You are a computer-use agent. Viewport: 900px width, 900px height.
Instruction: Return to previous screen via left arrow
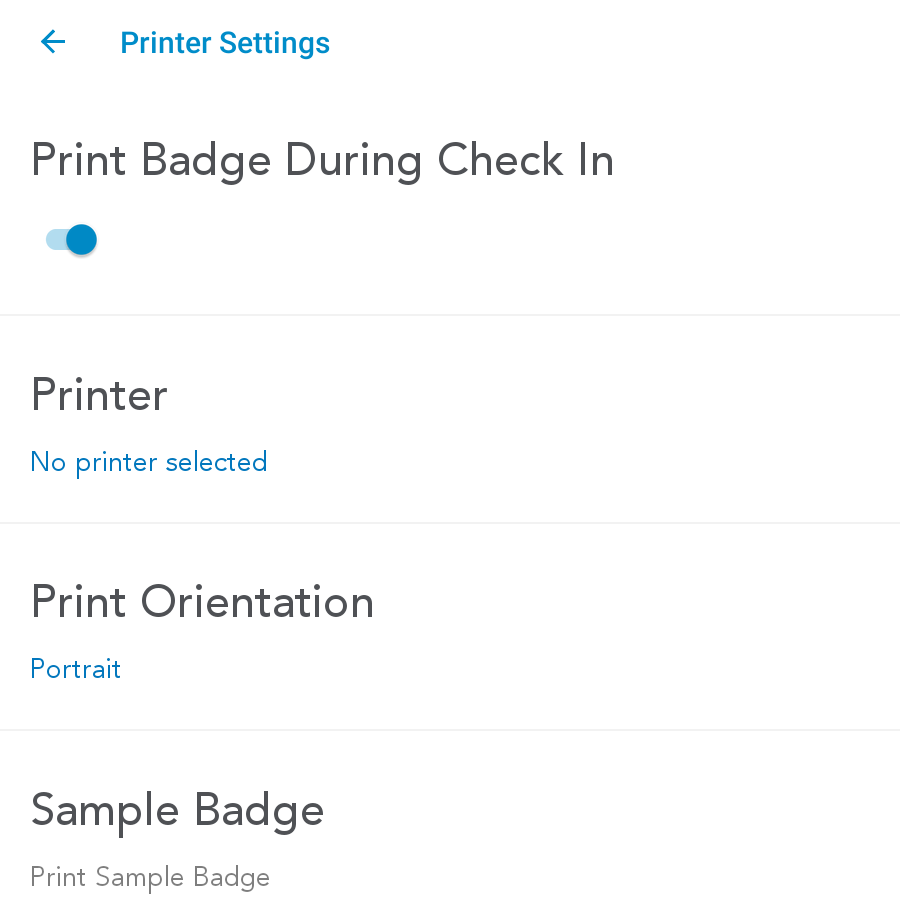point(53,42)
